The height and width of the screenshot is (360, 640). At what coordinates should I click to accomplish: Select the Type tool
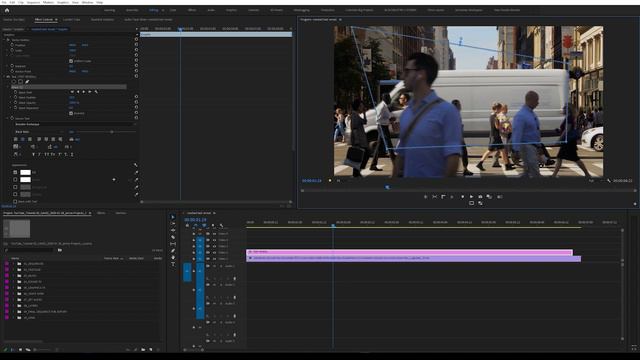tap(173, 264)
